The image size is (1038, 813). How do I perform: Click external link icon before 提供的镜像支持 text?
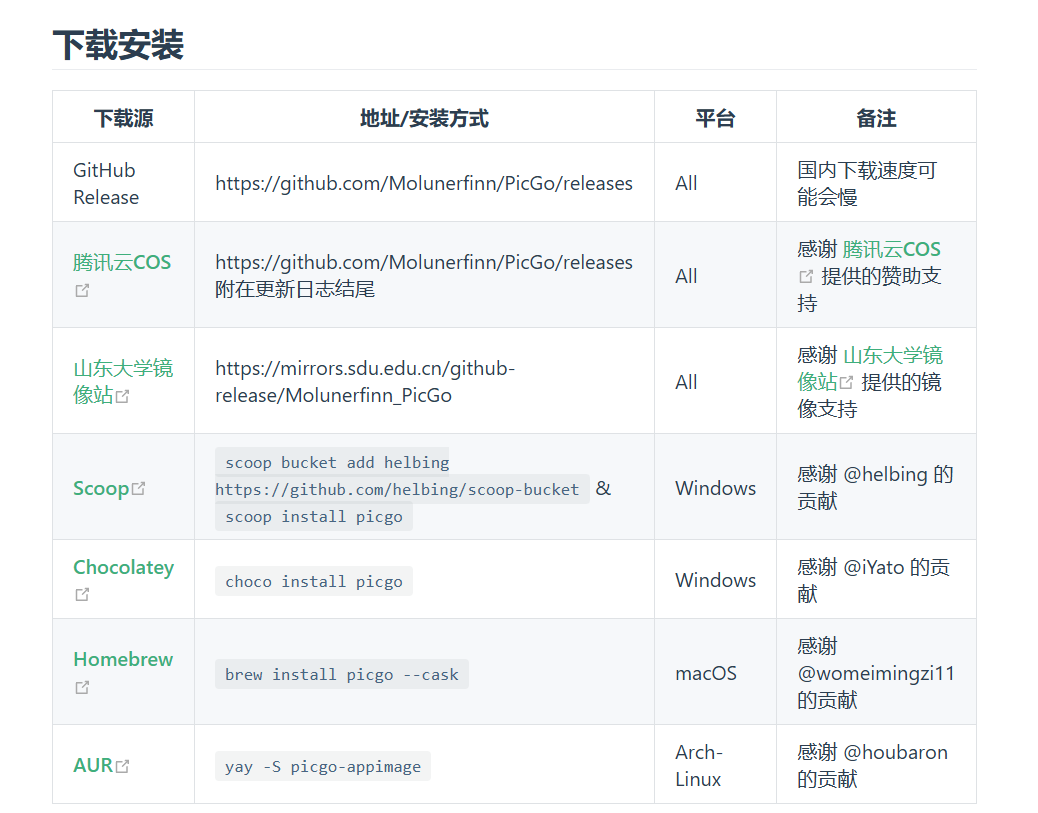coord(847,383)
